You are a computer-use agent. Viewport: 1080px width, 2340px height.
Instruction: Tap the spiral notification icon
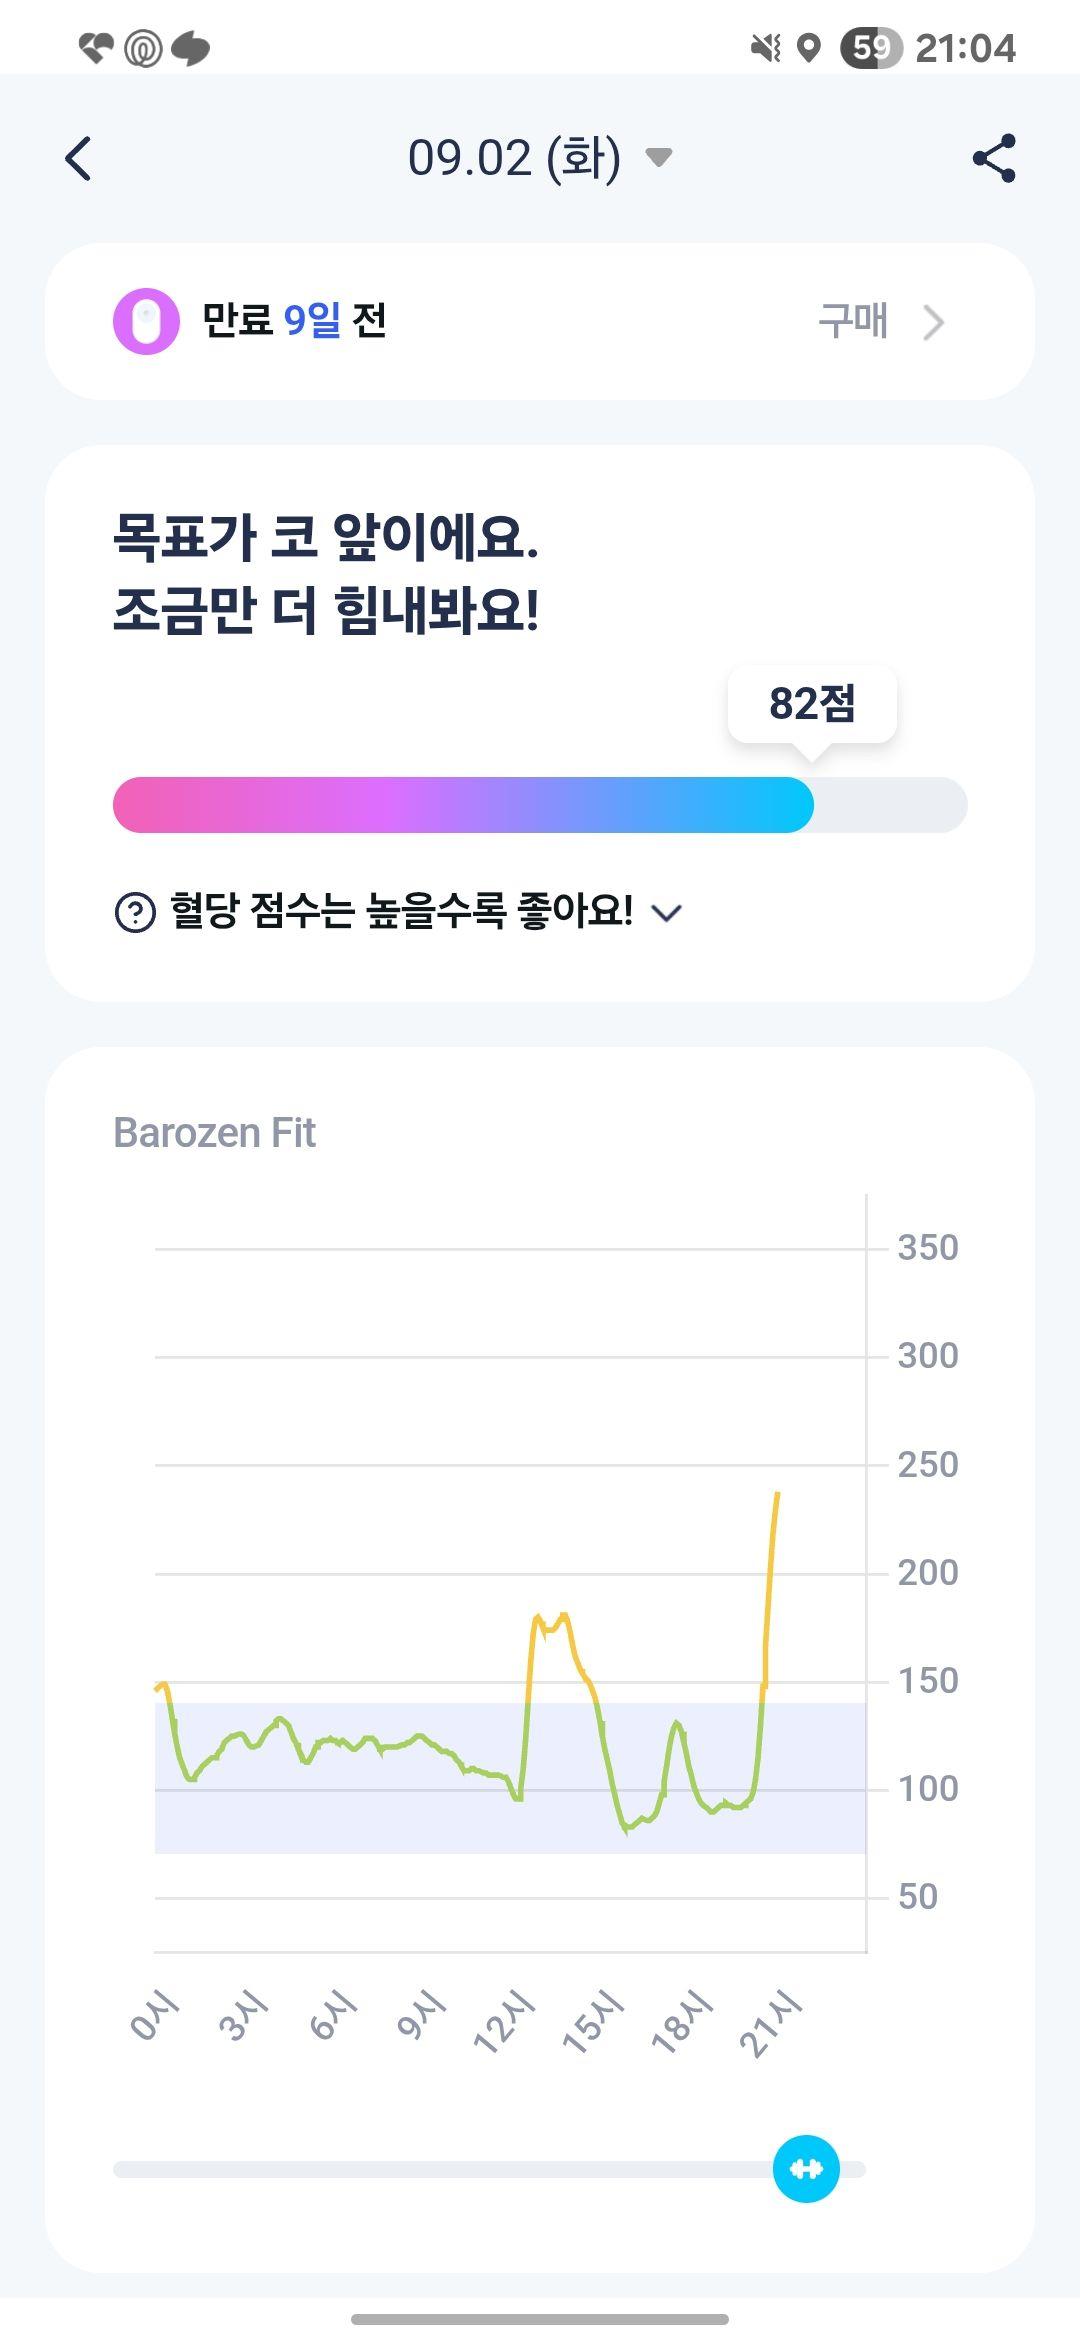(143, 47)
